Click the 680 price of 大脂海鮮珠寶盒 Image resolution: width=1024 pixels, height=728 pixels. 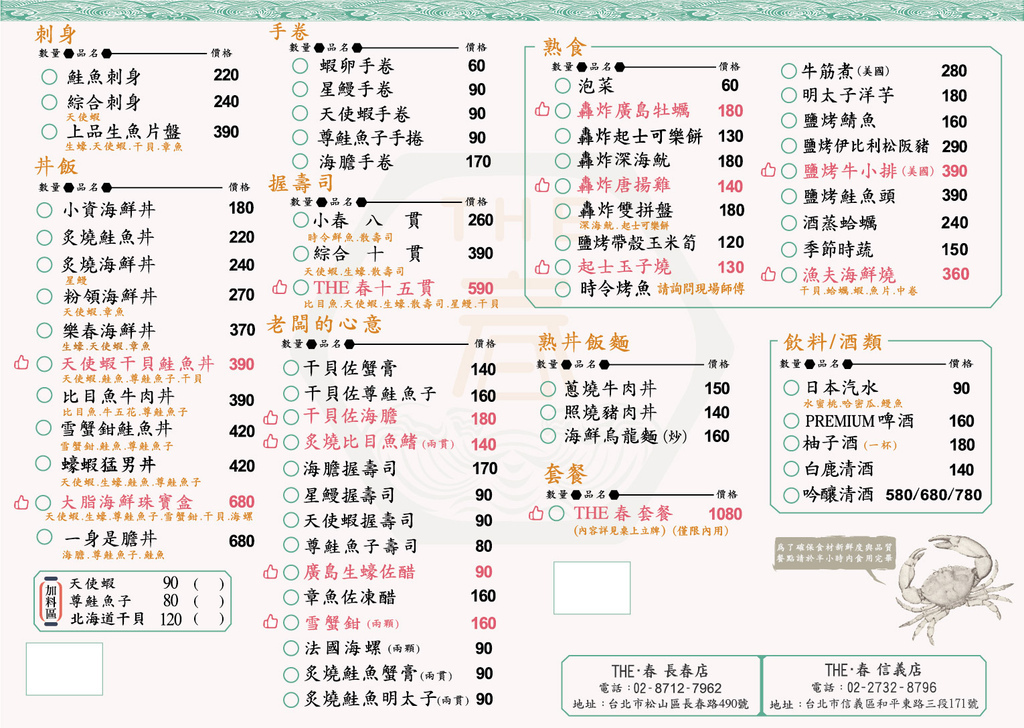[241, 501]
